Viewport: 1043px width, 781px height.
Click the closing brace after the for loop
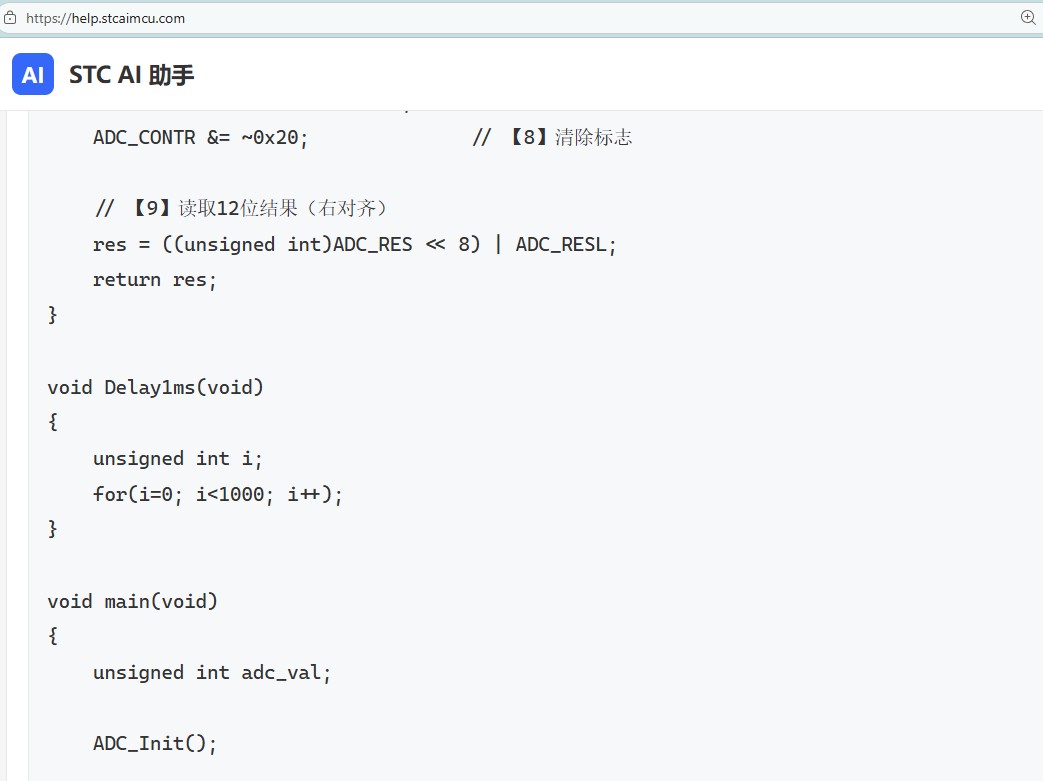pos(53,529)
